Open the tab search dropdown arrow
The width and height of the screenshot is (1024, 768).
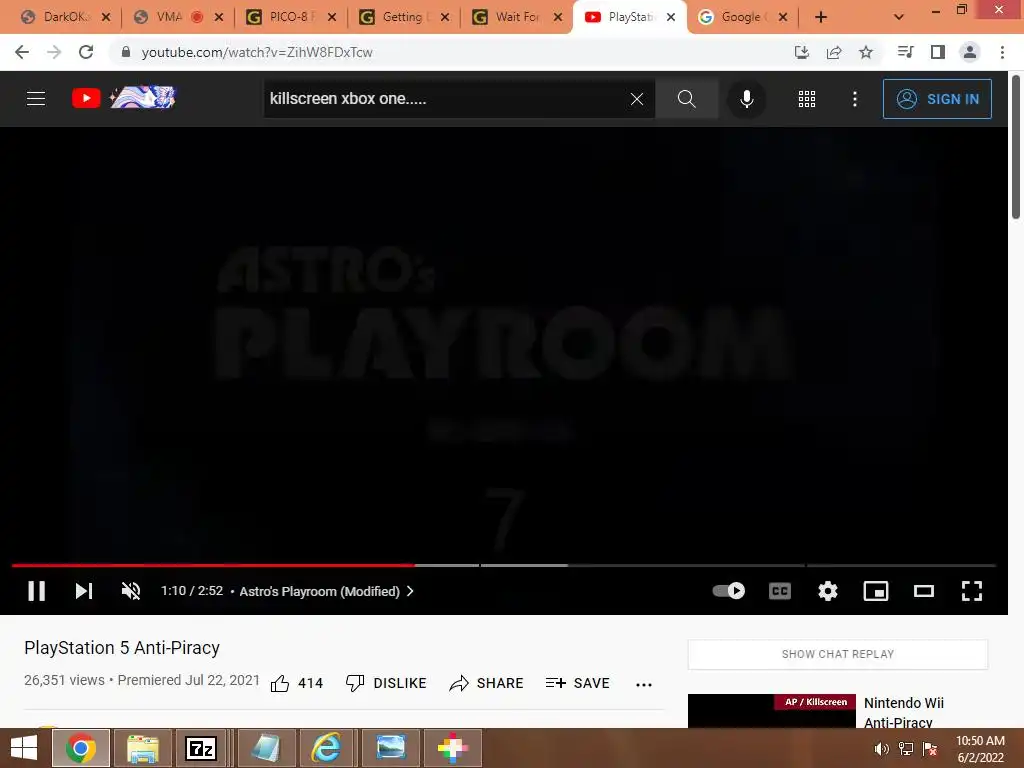(x=899, y=17)
